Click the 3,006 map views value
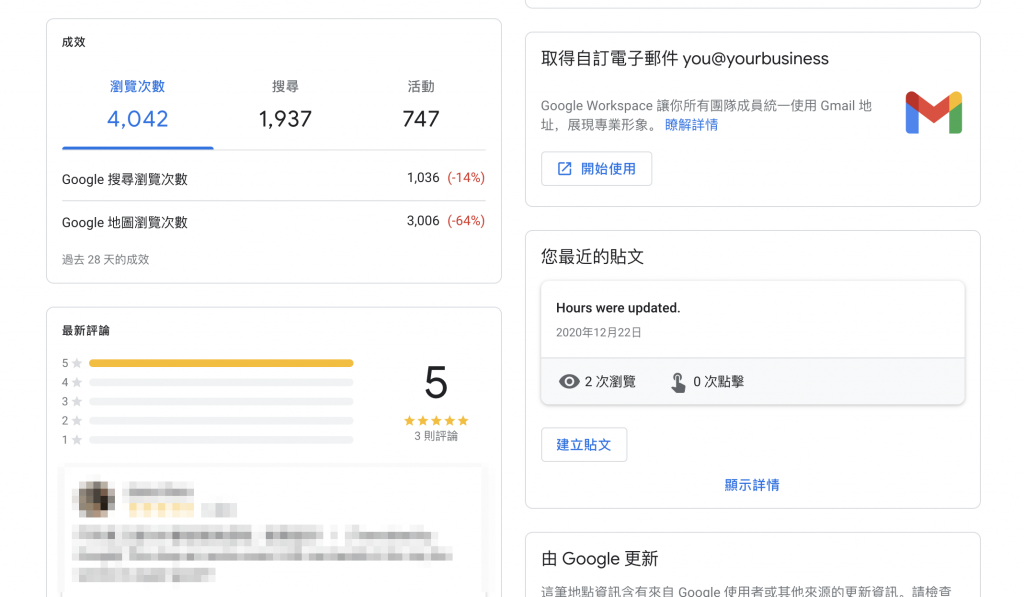Screen dimensions: 1024x597 tap(423, 221)
